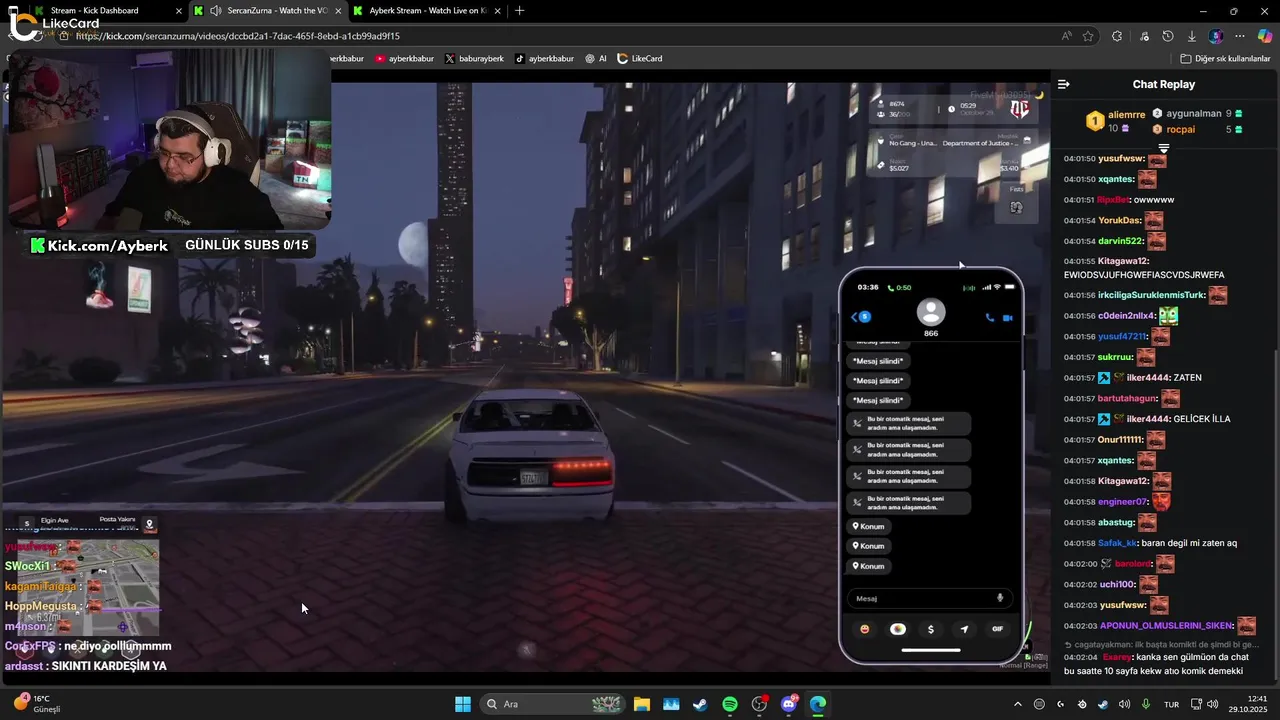Click chat username bartutahagun
This screenshot has height=720, width=1280.
tap(1127, 398)
